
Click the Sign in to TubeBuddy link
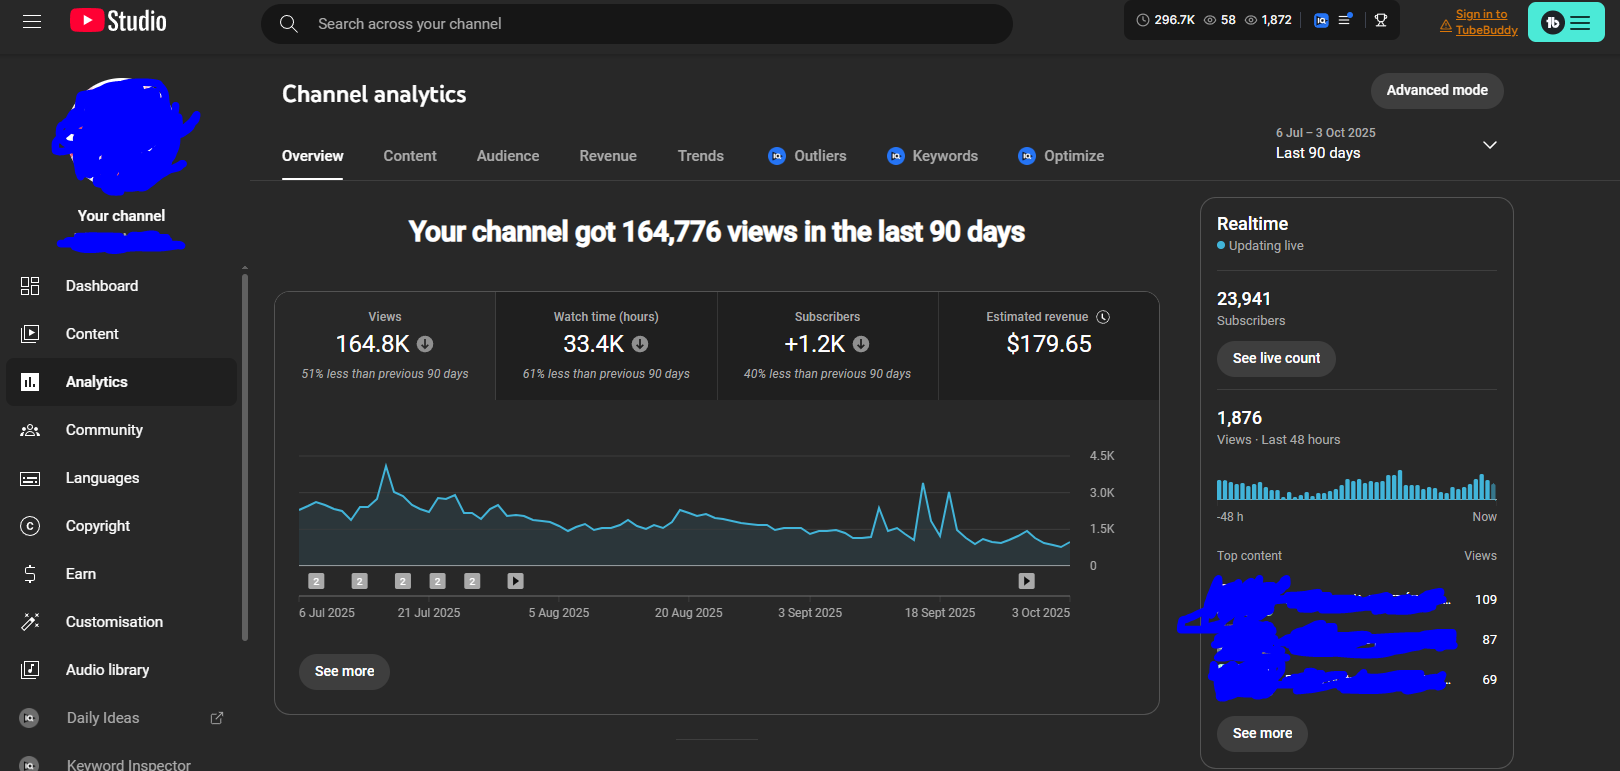[1485, 22]
